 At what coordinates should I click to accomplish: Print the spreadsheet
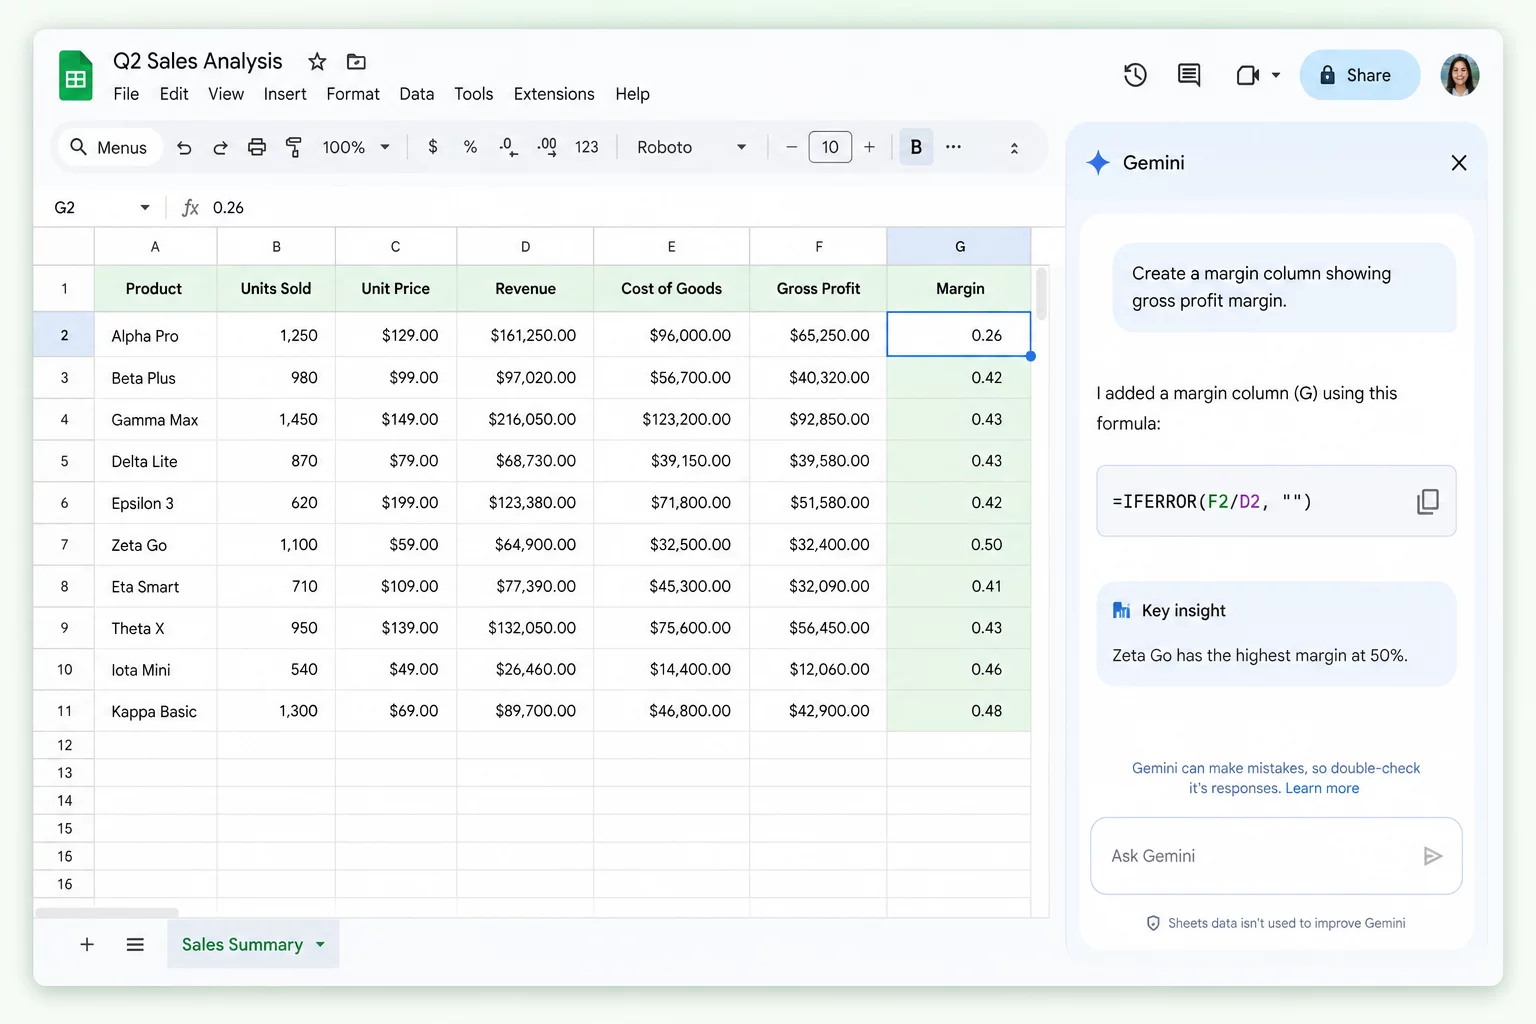click(x=257, y=147)
